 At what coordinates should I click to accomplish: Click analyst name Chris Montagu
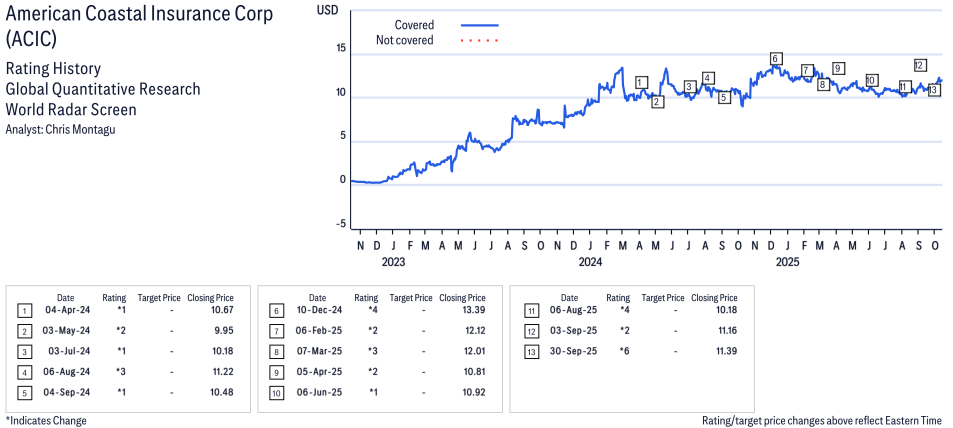[76, 129]
